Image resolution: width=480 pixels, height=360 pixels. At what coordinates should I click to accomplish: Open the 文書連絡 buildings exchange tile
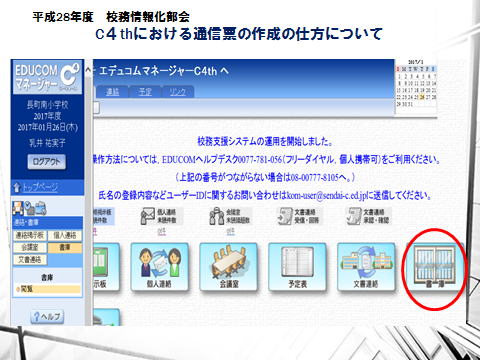(366, 267)
